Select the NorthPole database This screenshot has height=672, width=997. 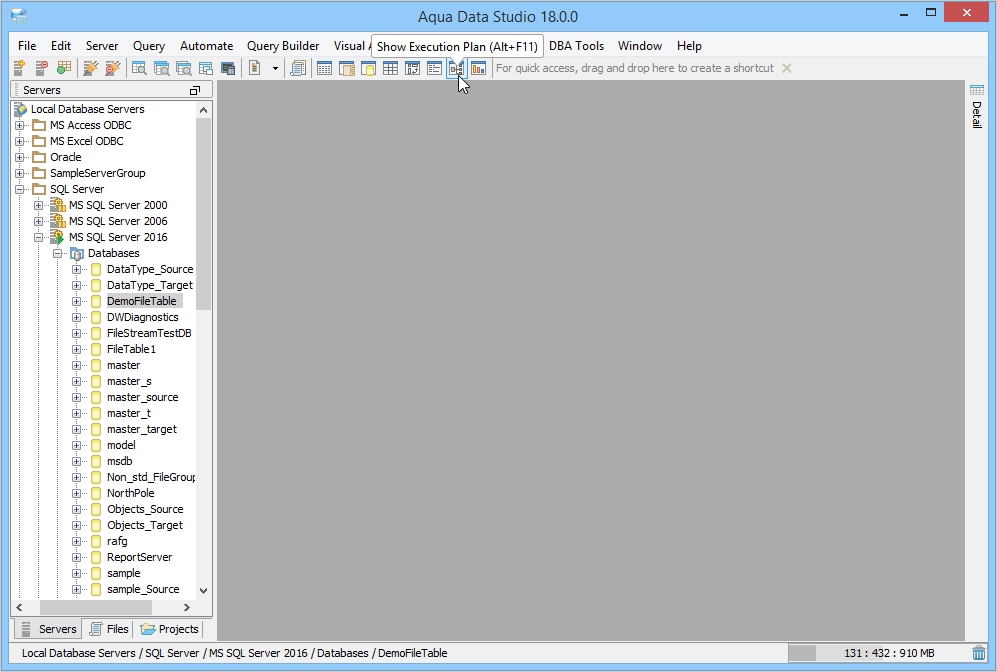point(130,493)
